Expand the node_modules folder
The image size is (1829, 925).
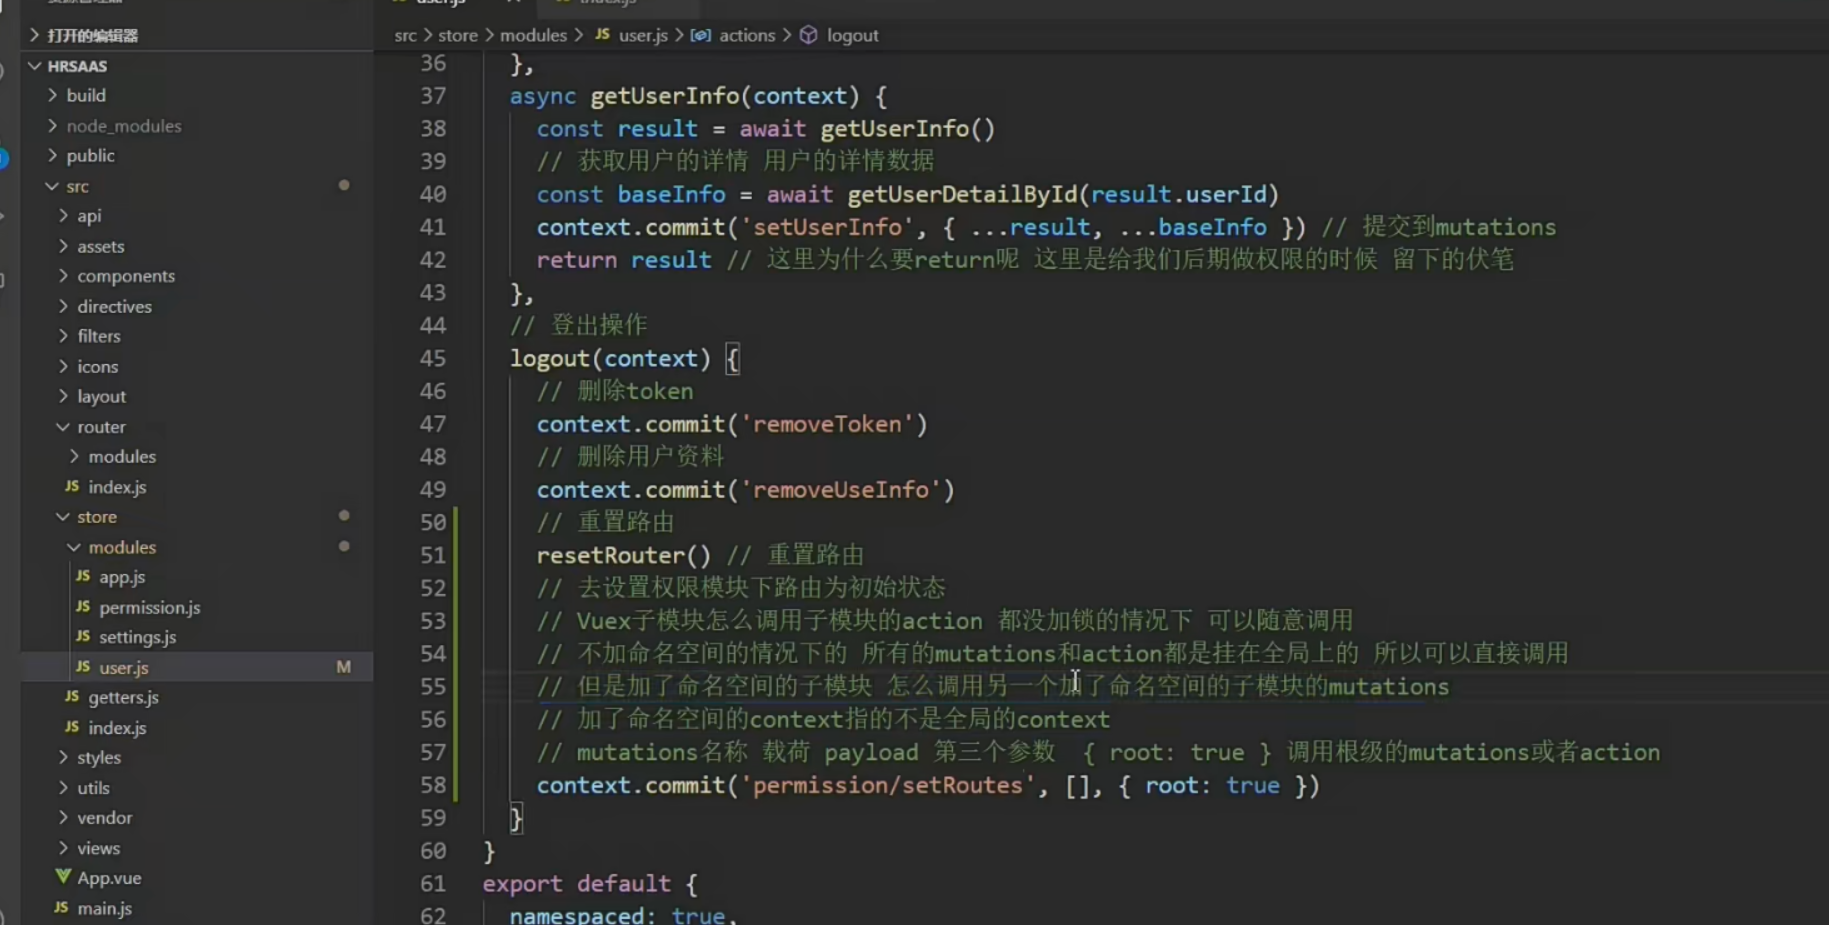(x=123, y=126)
